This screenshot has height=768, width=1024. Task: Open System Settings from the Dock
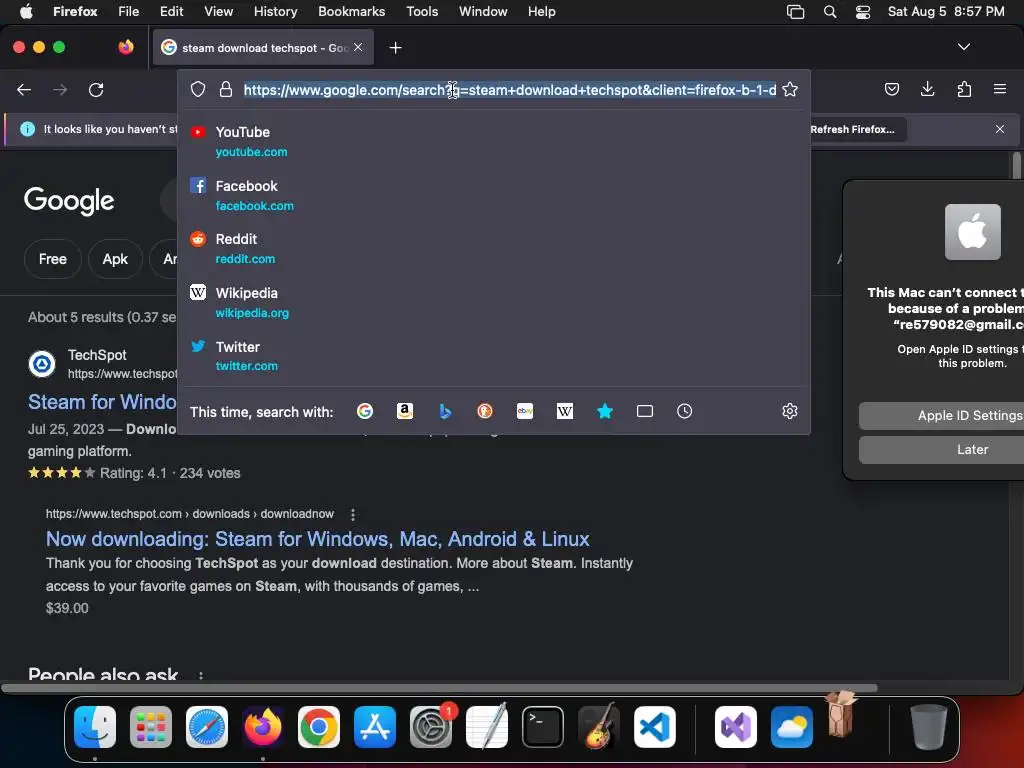pyautogui.click(x=431, y=727)
